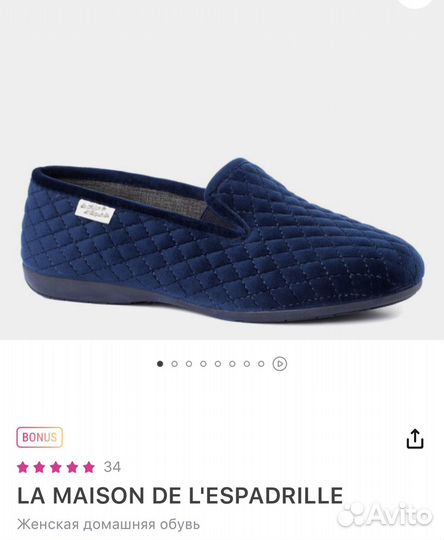Jump to the fourth carousel image dot

click(x=203, y=364)
